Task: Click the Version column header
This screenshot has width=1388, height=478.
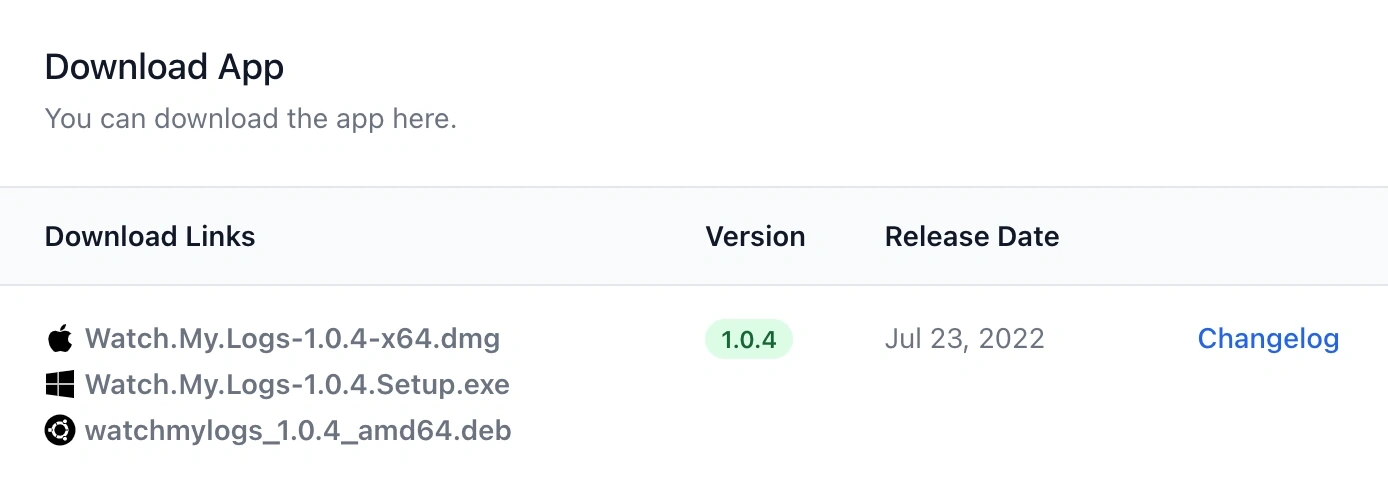Action: (x=755, y=236)
